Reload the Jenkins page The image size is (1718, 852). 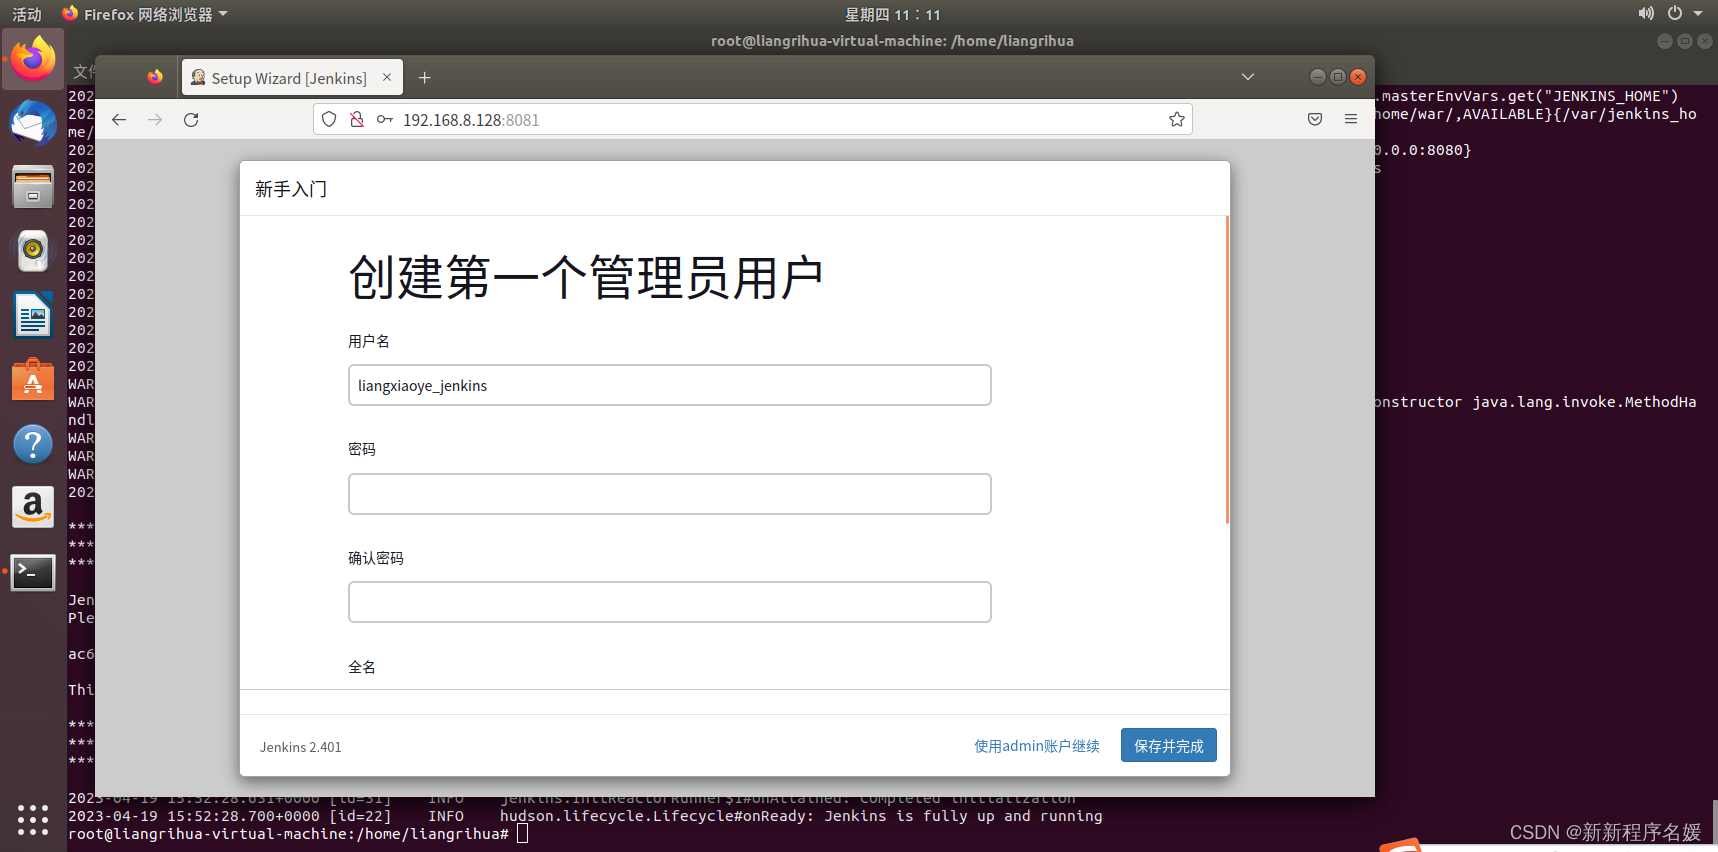[191, 120]
